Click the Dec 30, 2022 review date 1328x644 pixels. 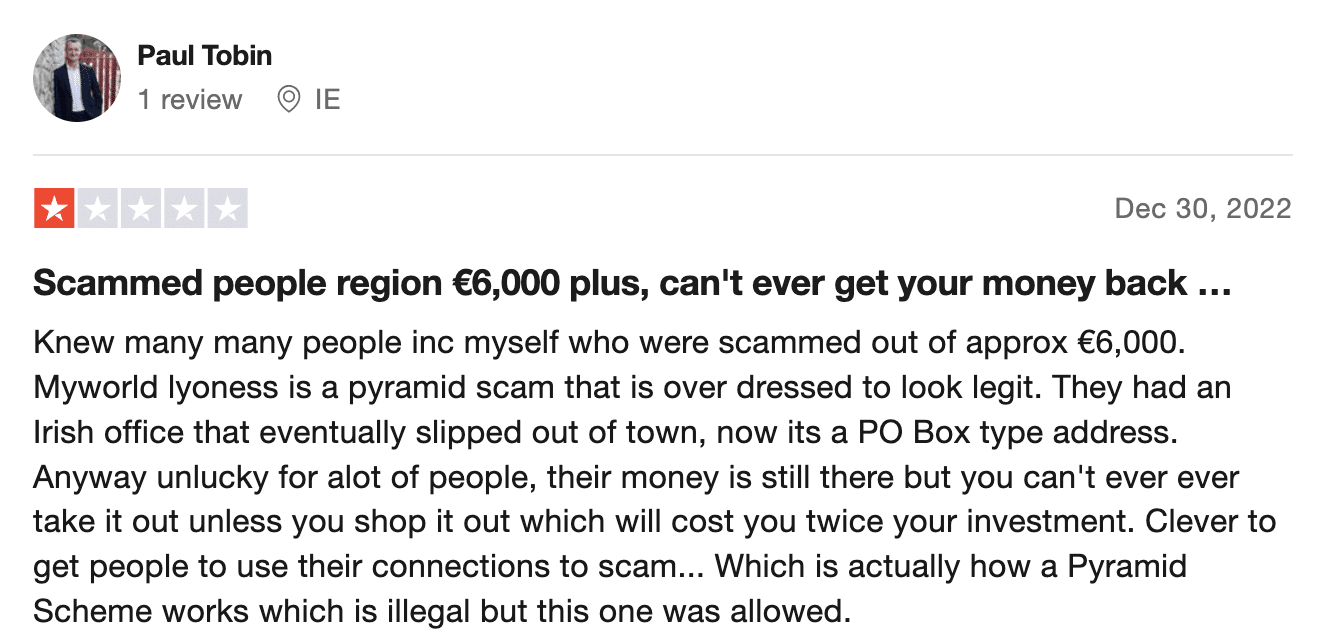click(1203, 208)
